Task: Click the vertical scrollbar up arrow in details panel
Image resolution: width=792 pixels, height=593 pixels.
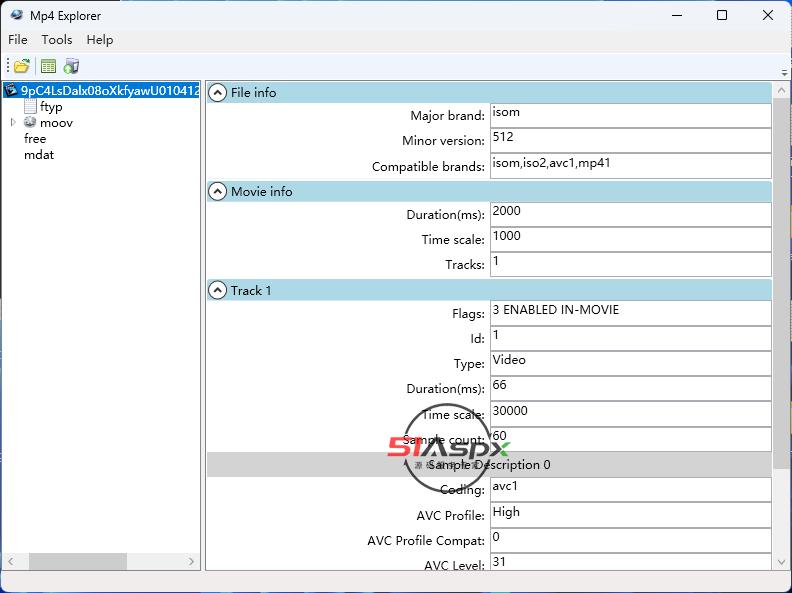Action: pos(781,90)
